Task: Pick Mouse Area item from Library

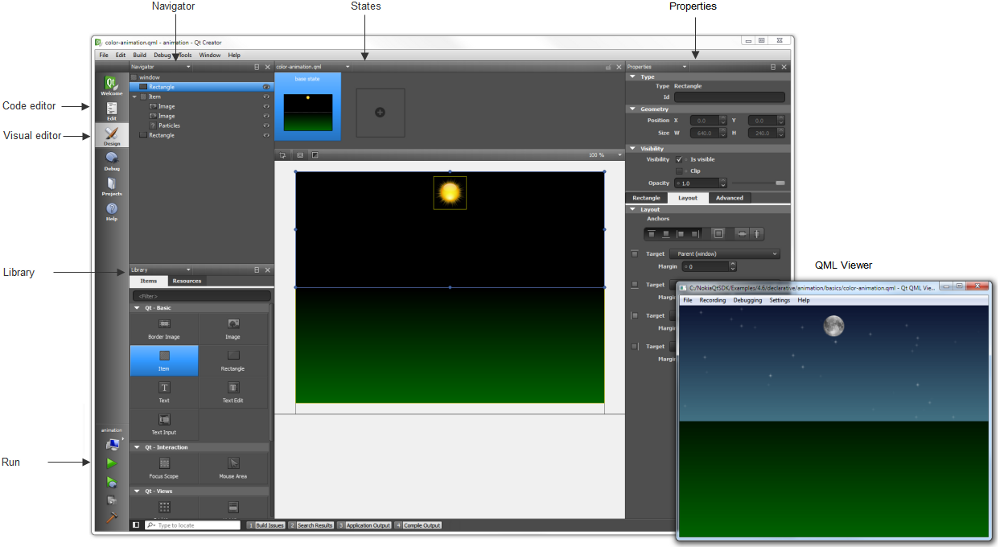Action: point(233,467)
